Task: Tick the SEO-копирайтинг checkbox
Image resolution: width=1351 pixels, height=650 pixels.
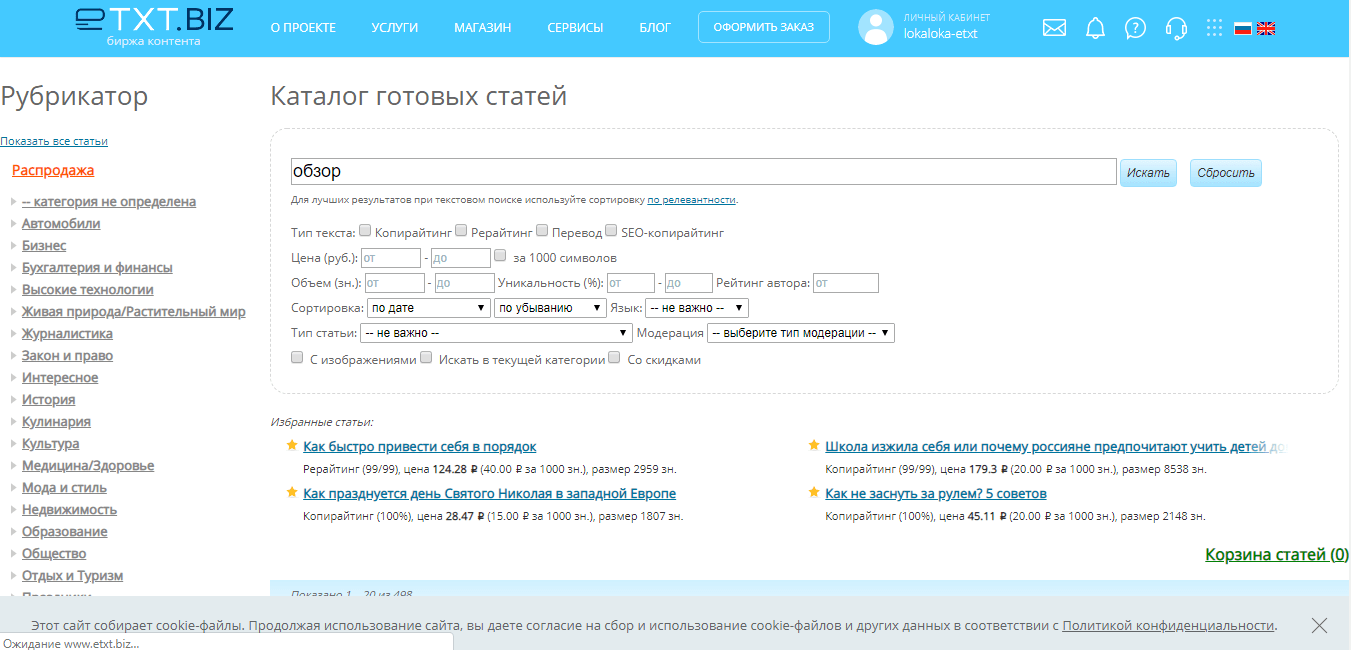Action: [x=611, y=231]
